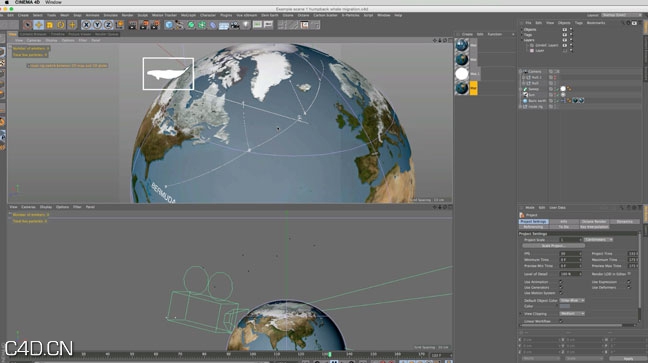
Task: Open Objects menu in Object Manager
Action: point(564,23)
